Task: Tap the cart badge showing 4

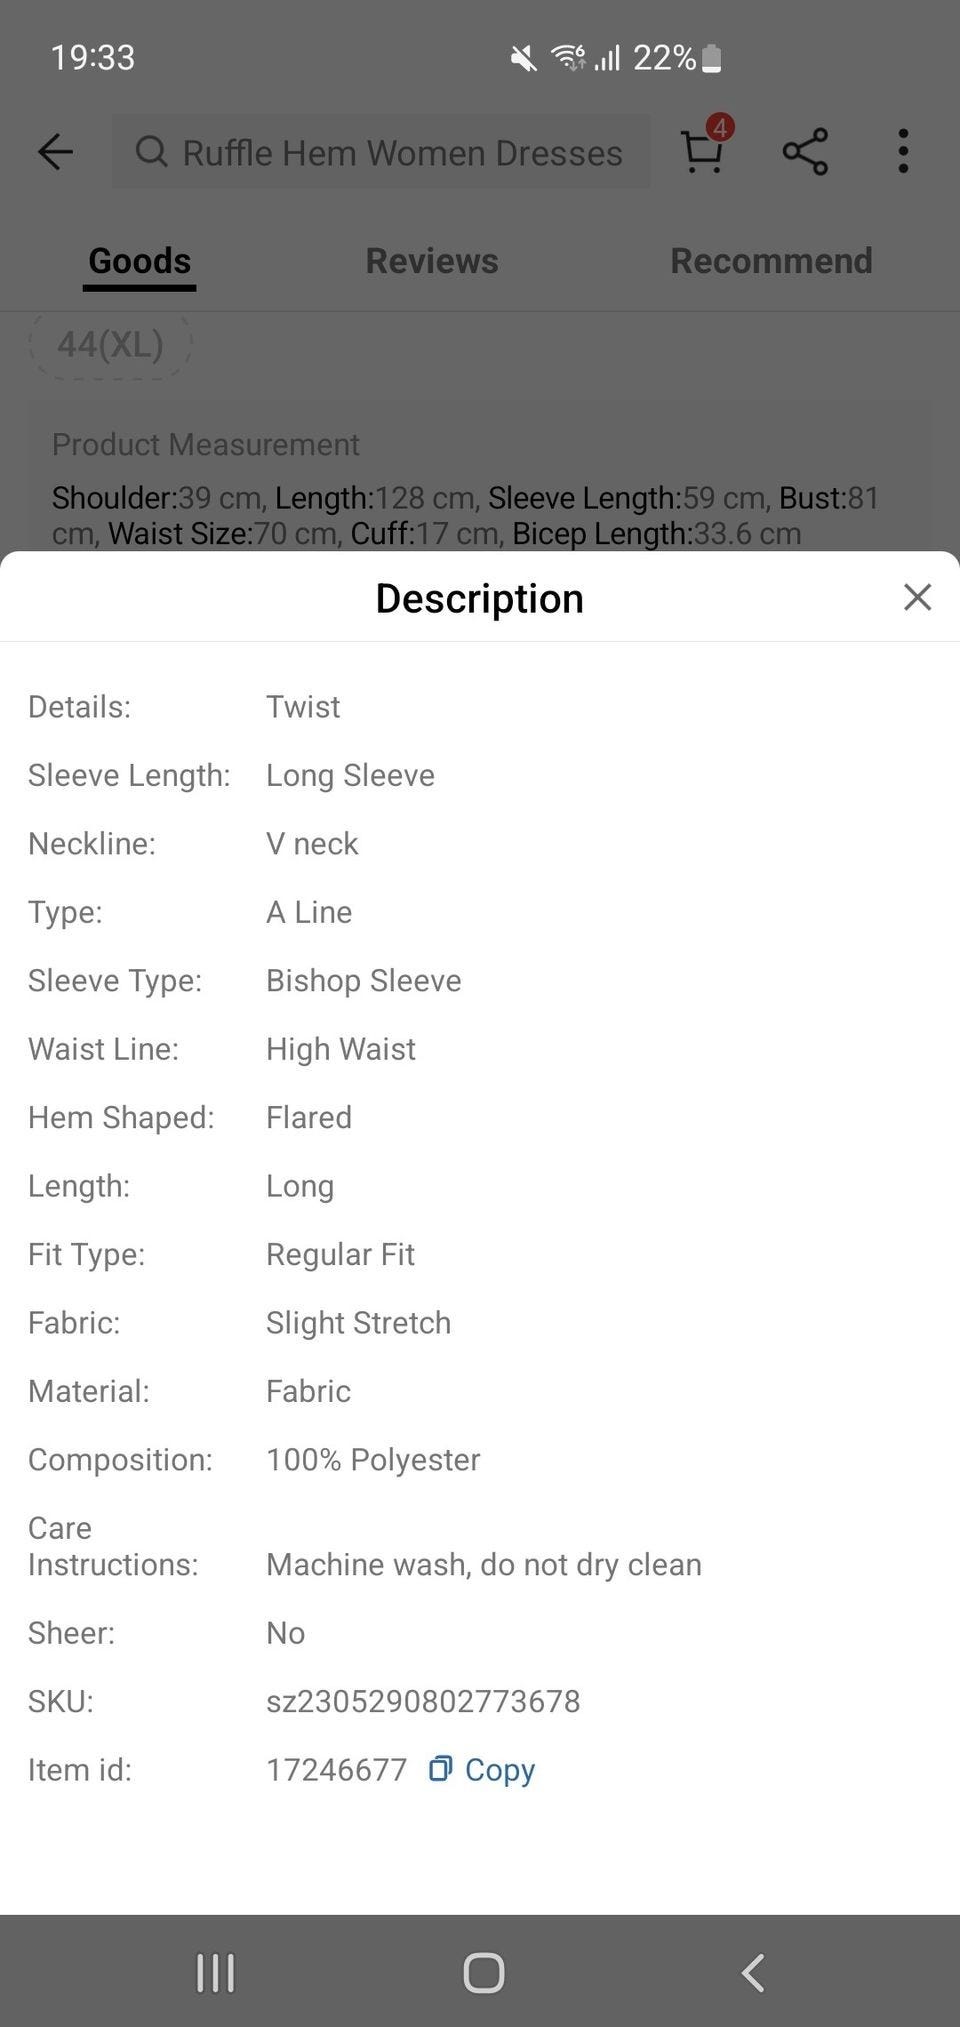Action: pos(720,127)
